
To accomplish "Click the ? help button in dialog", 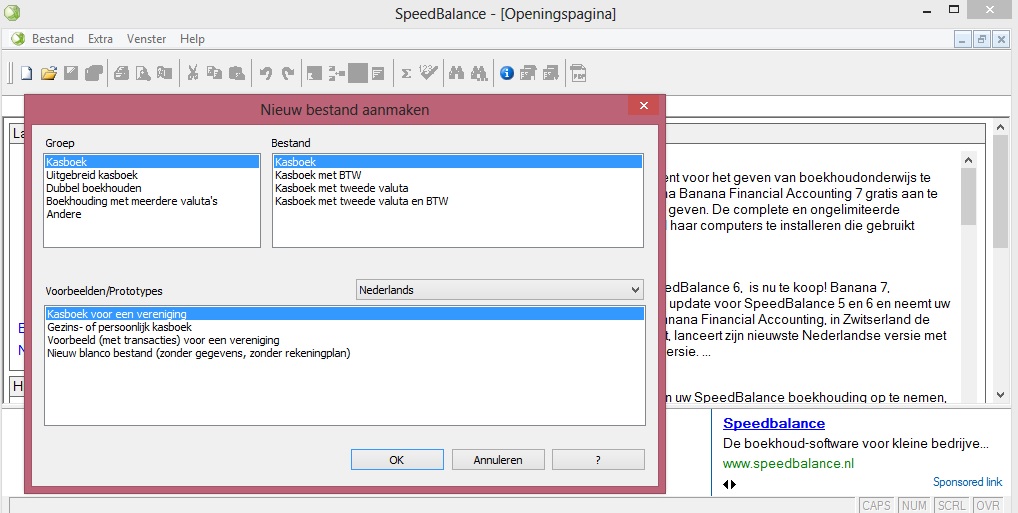I will (598, 460).
